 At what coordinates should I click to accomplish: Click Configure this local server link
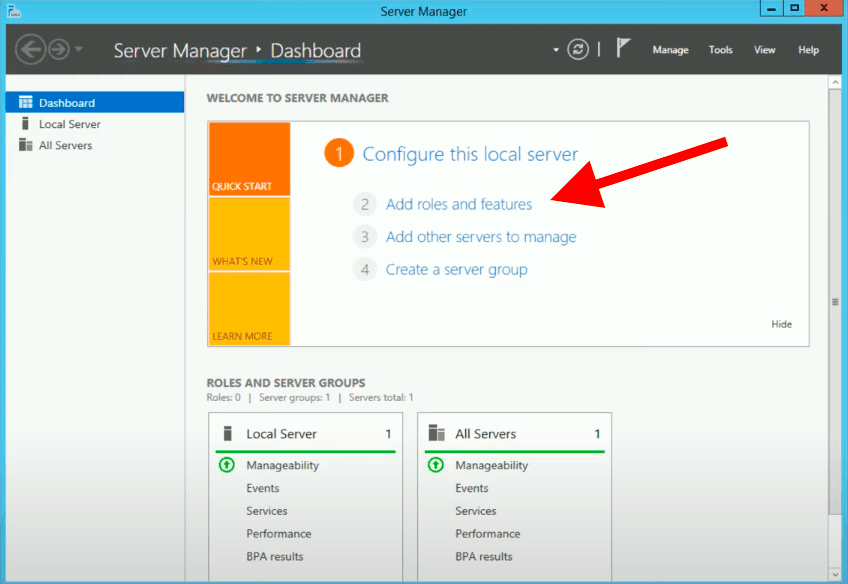[x=470, y=154]
